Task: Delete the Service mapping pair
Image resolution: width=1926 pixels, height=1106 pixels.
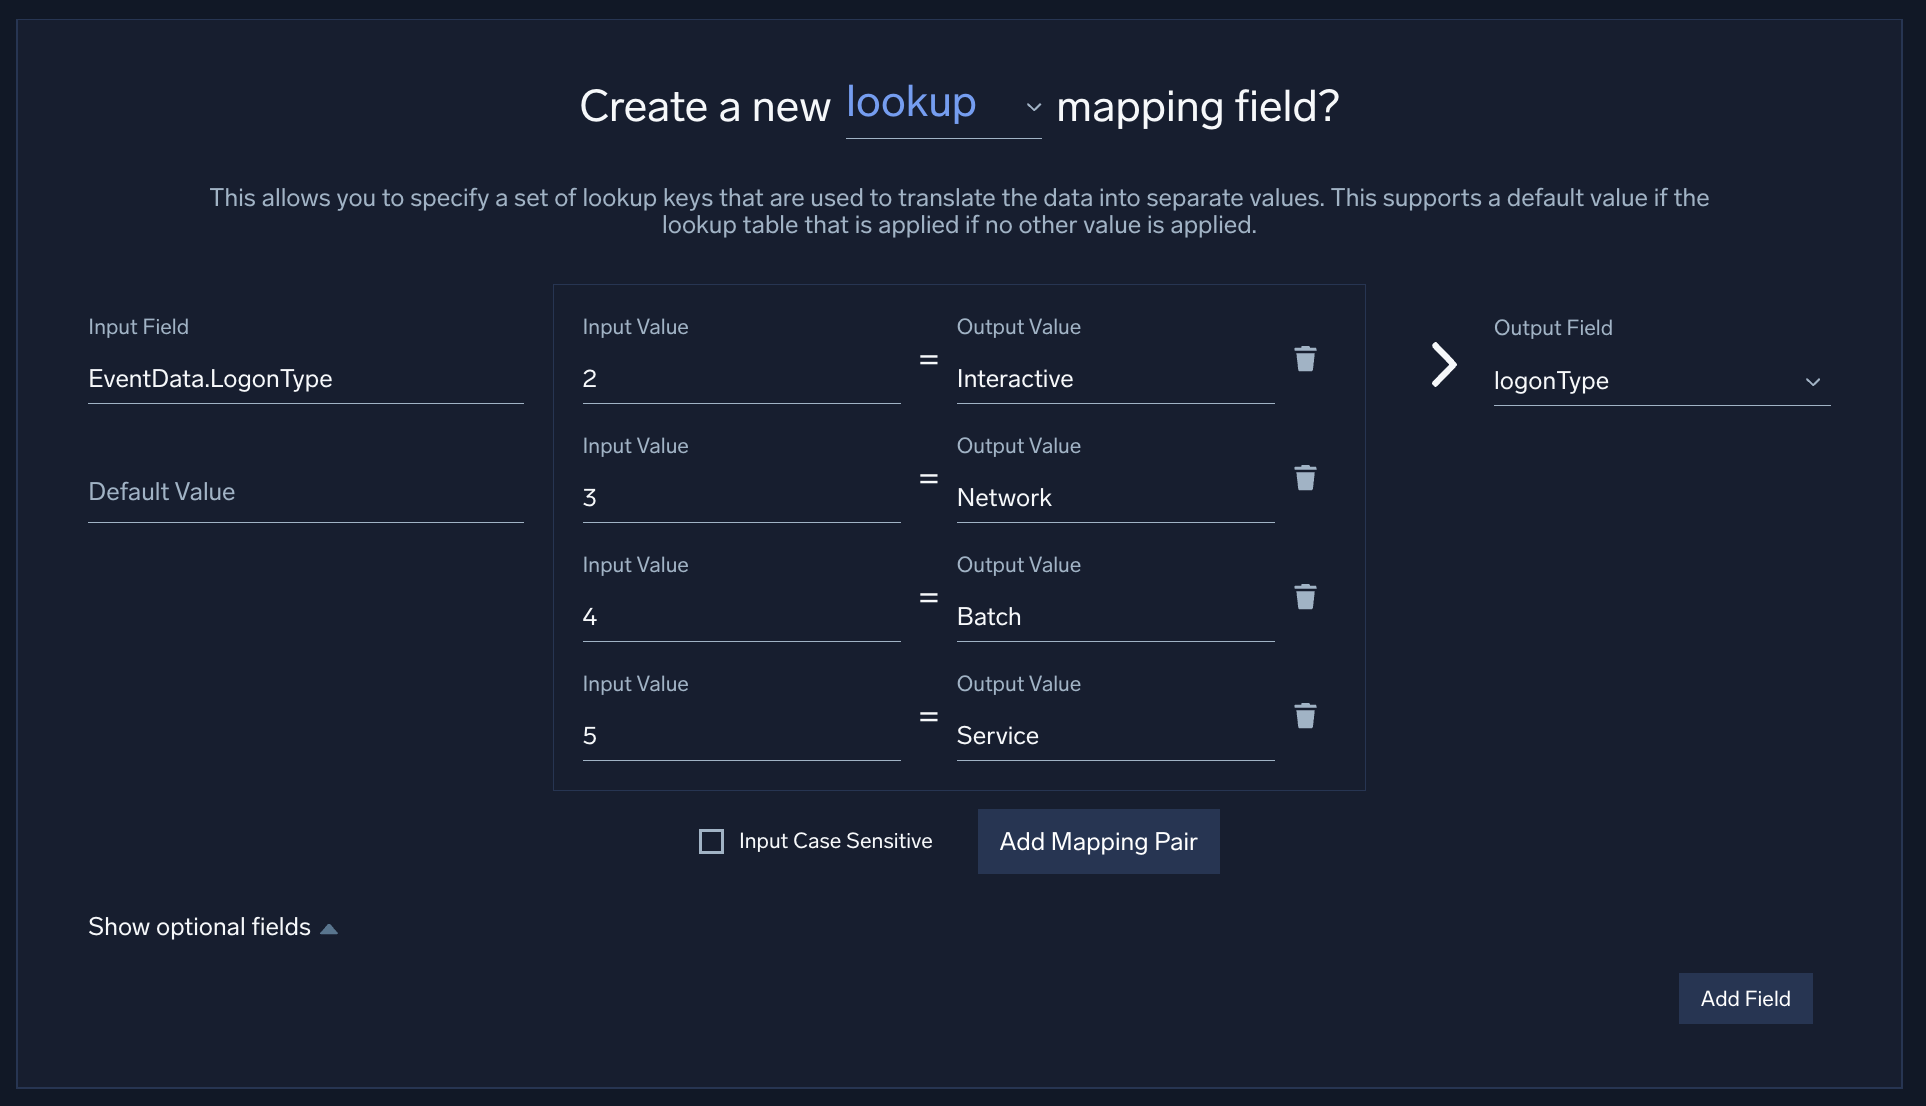Action: tap(1305, 716)
